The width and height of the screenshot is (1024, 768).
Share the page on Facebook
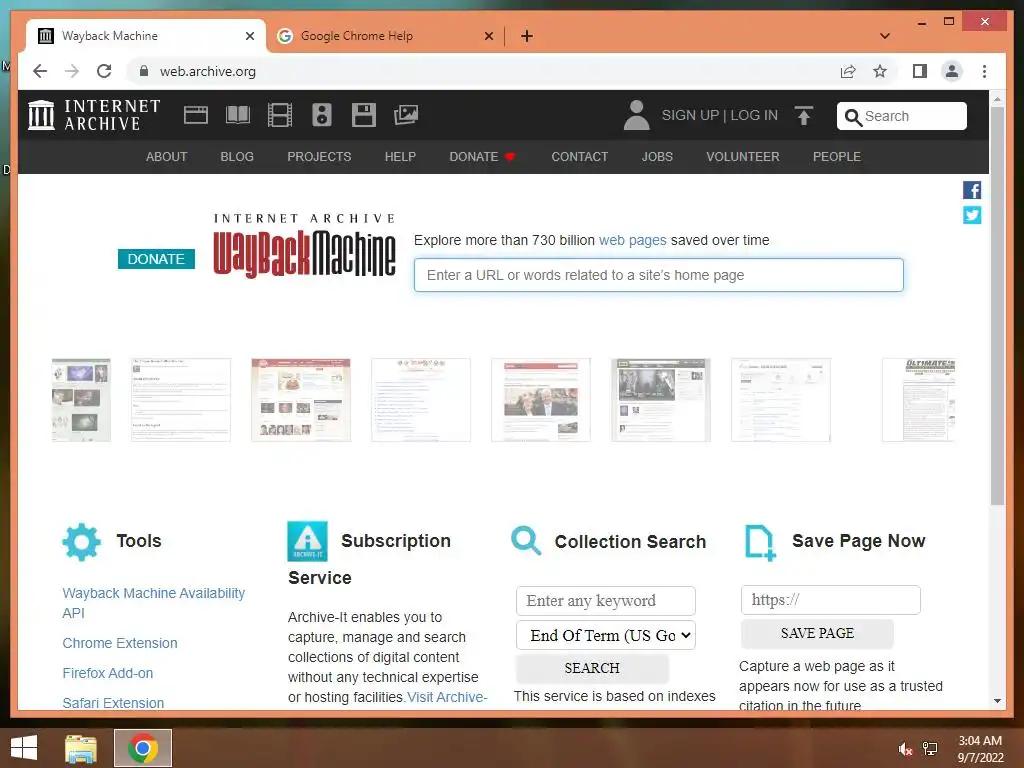972,190
